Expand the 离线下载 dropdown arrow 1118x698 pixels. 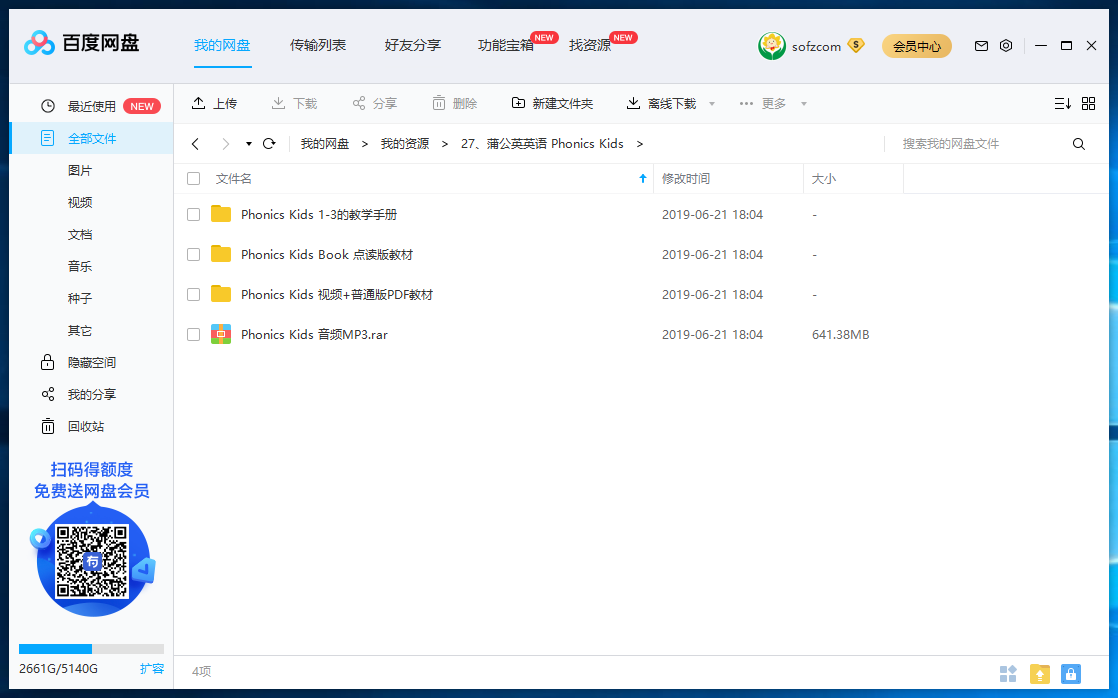(711, 102)
